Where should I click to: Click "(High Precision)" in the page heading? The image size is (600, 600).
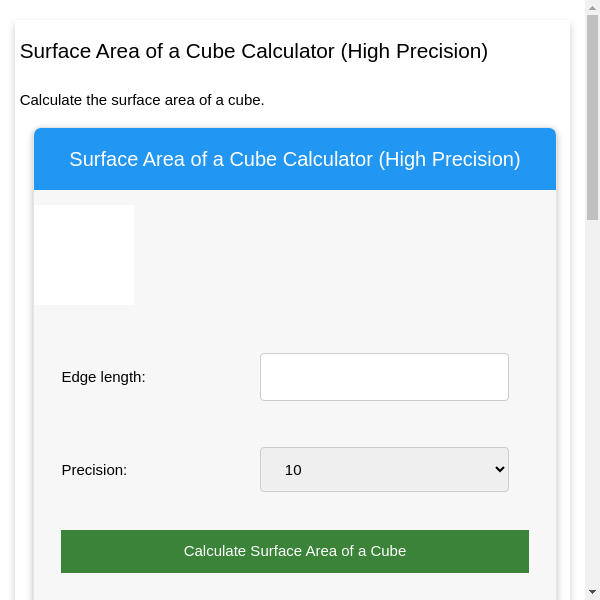click(414, 51)
